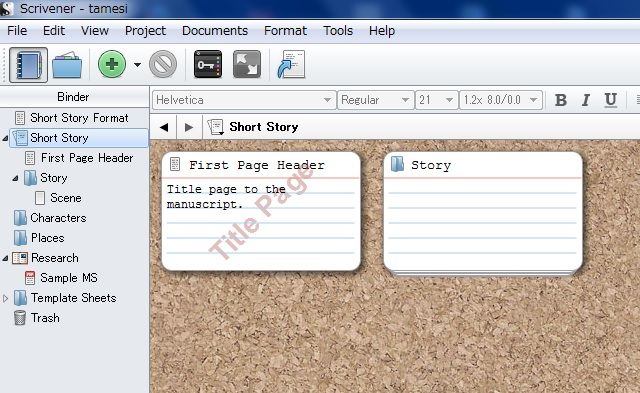Open the Help menu

[382, 31]
